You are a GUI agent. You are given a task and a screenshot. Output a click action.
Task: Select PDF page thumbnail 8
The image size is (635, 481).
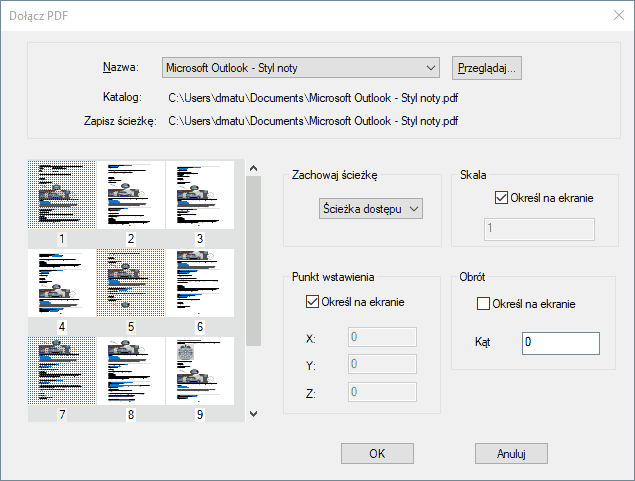click(x=131, y=370)
